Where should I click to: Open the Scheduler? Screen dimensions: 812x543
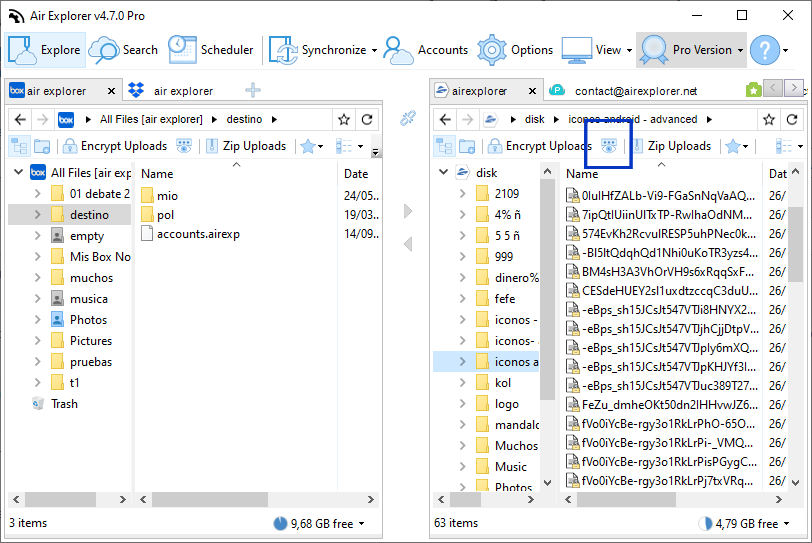pos(211,50)
